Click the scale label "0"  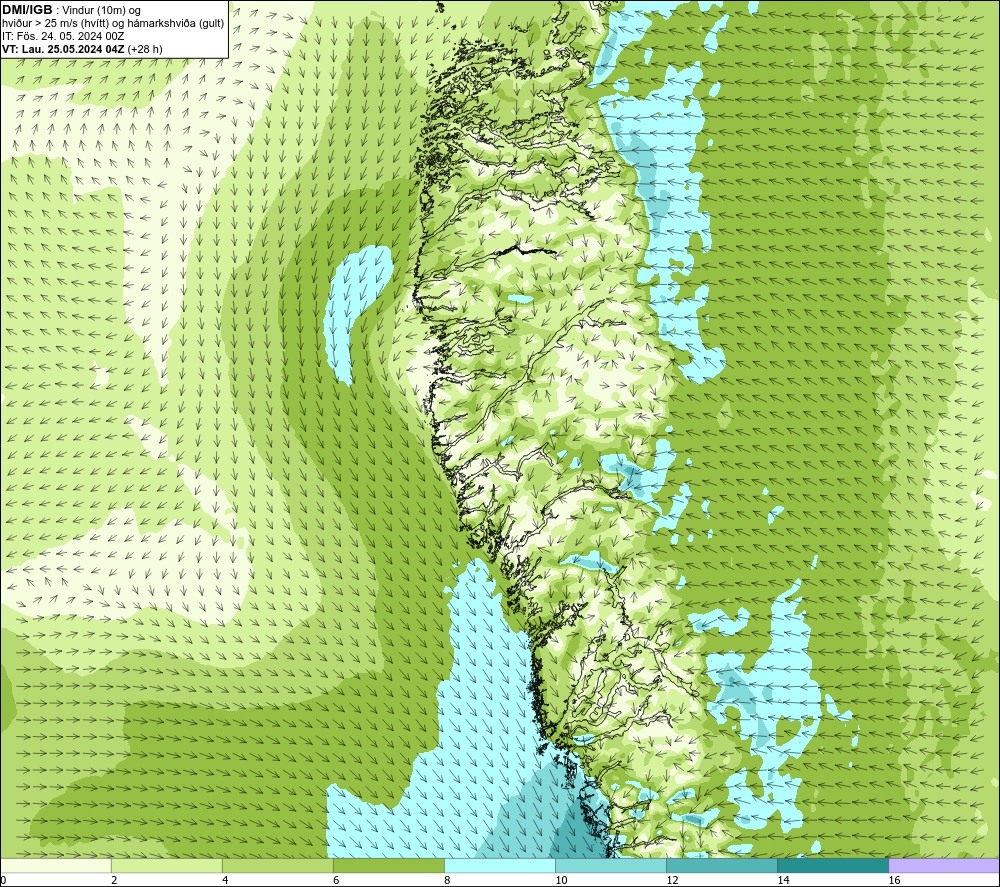pos(3,880)
